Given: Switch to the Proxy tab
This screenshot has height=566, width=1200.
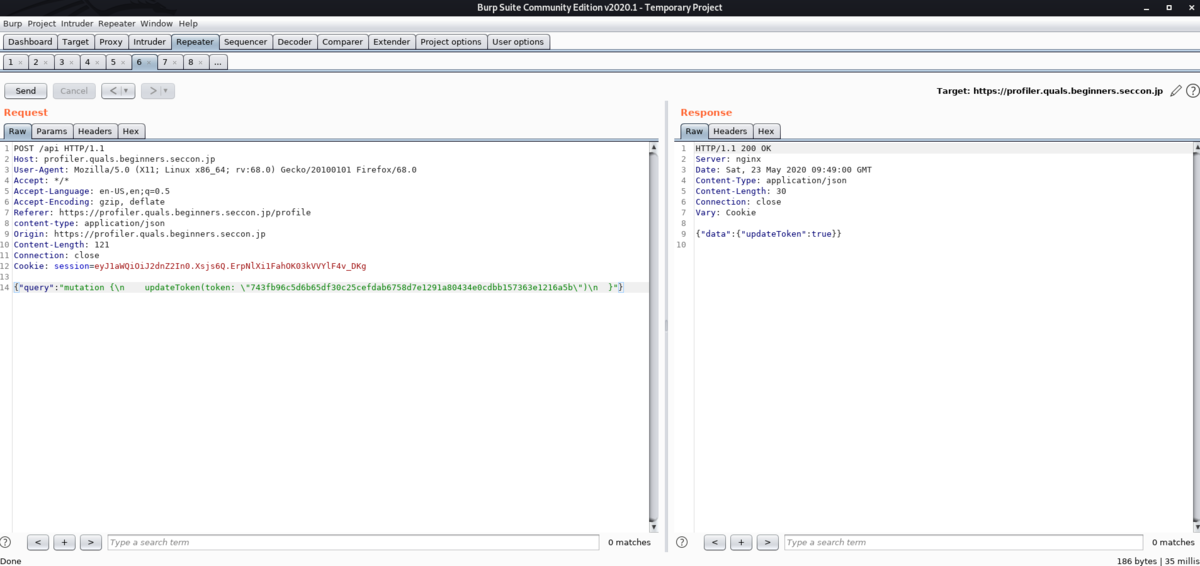Looking at the screenshot, I should [x=111, y=42].
